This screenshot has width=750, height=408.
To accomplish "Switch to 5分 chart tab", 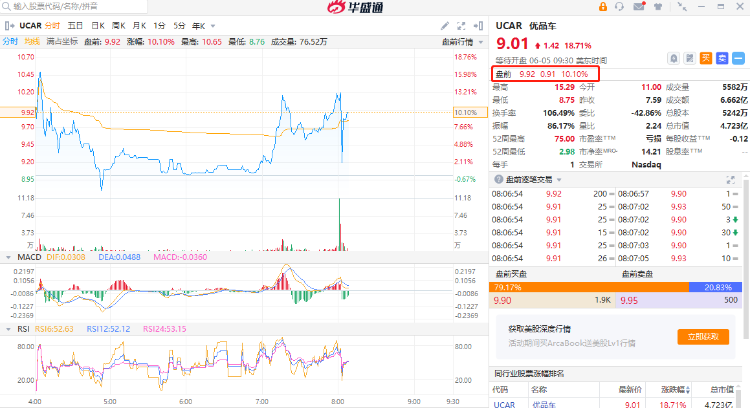I will 179,25.
